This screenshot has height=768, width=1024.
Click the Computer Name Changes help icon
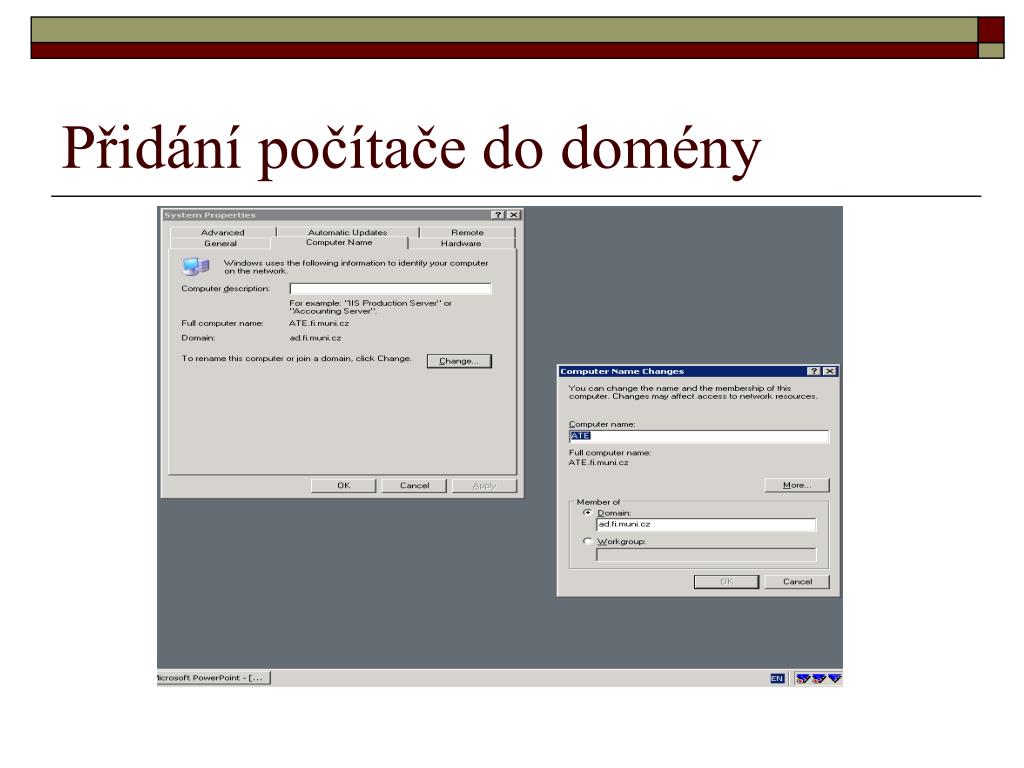[x=814, y=371]
